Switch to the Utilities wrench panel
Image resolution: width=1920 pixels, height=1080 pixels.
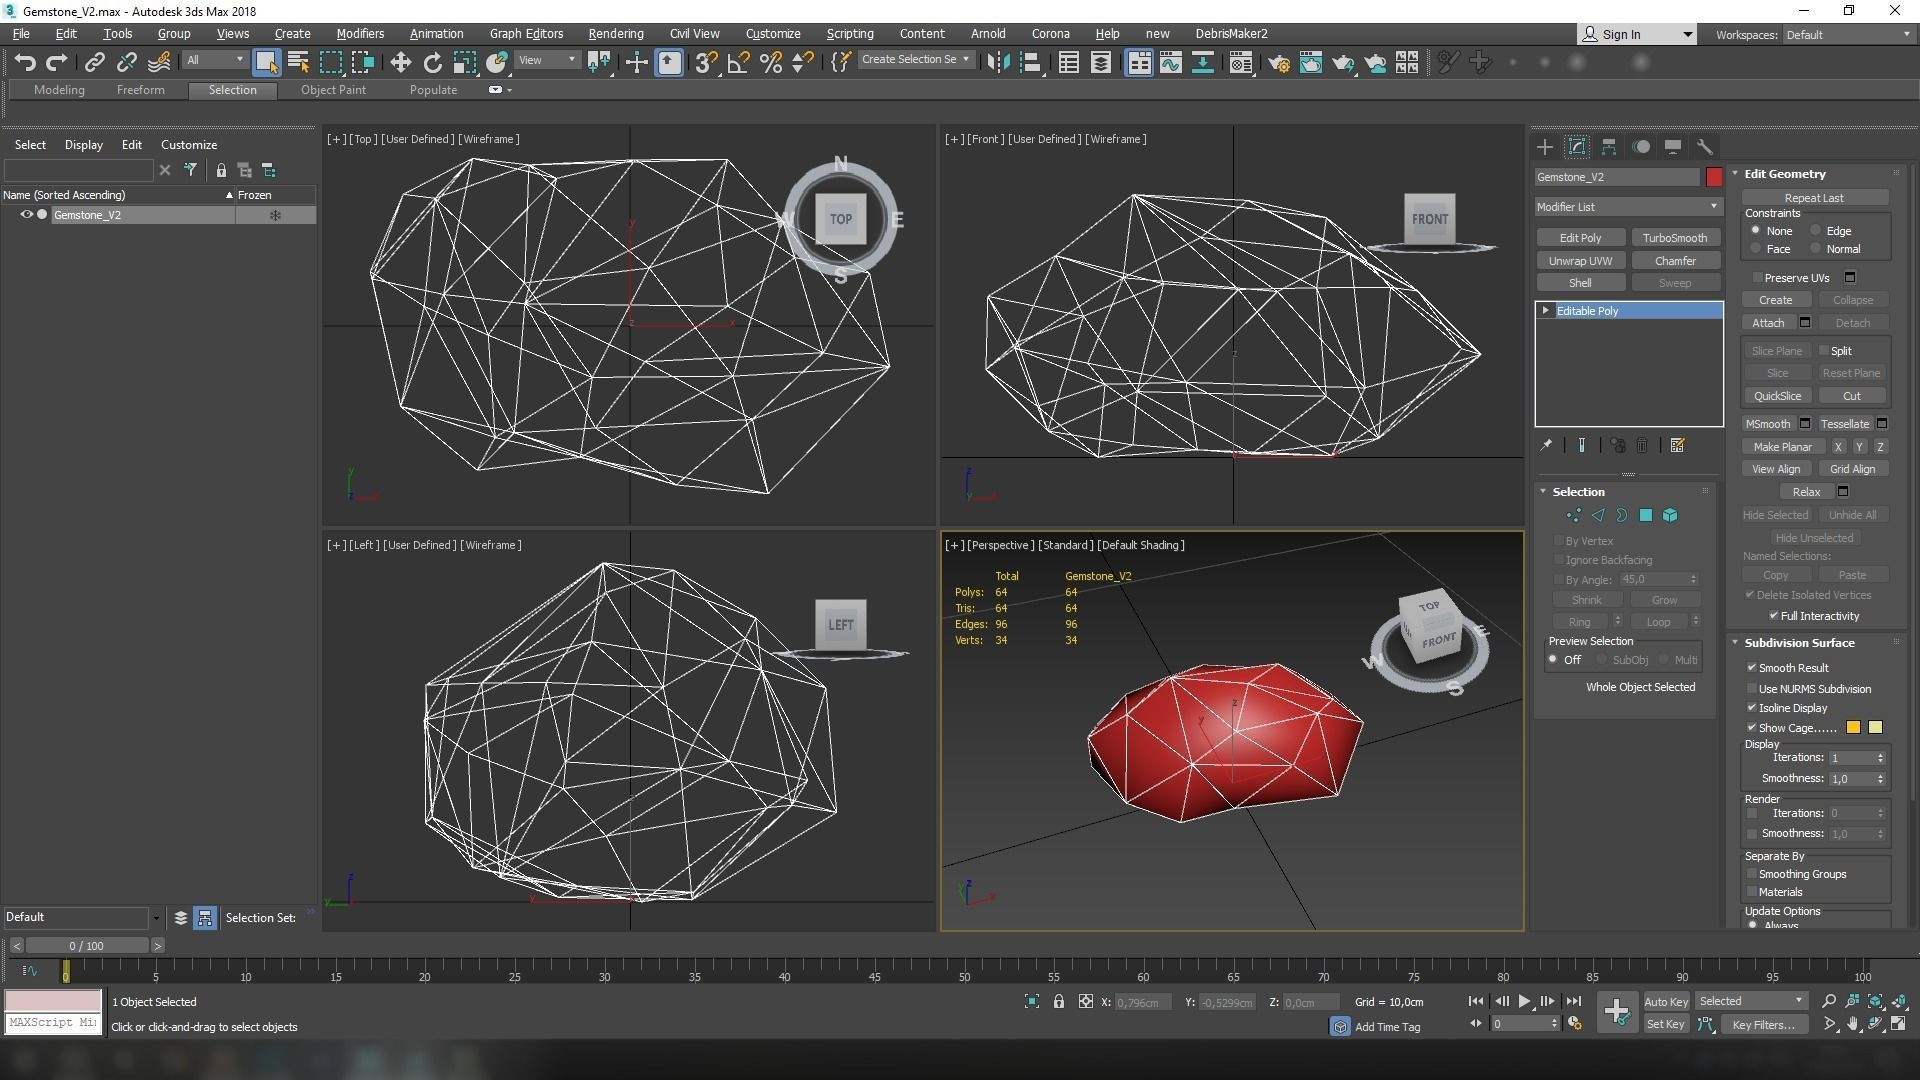click(x=1704, y=147)
